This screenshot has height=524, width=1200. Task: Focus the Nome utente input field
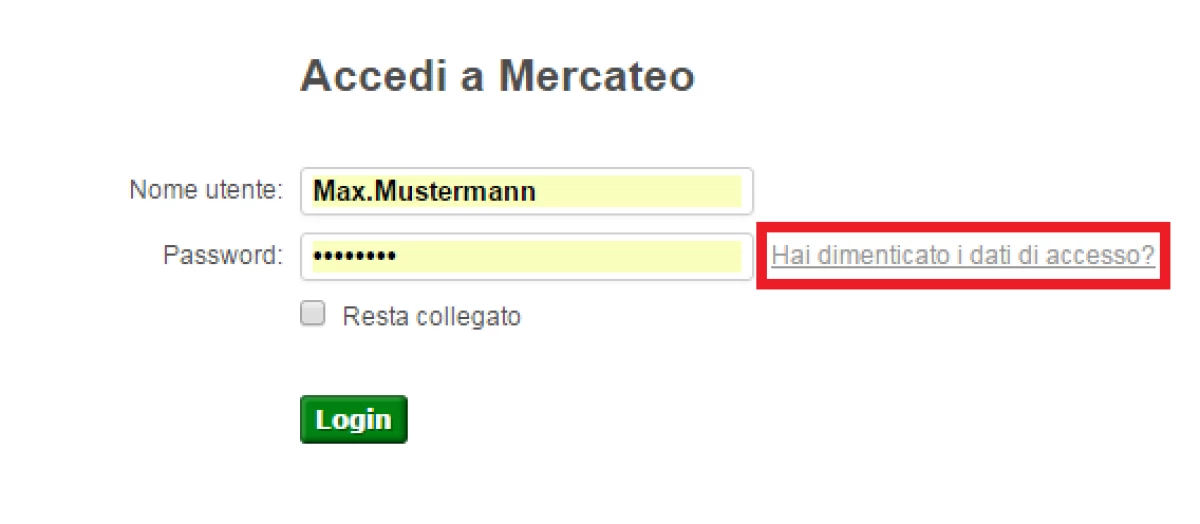click(x=526, y=191)
